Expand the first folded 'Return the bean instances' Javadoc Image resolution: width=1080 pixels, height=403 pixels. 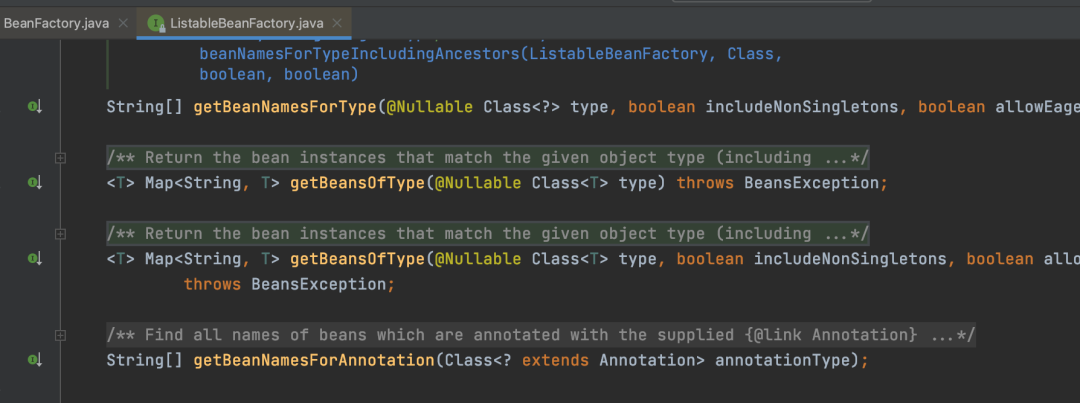(x=61, y=158)
